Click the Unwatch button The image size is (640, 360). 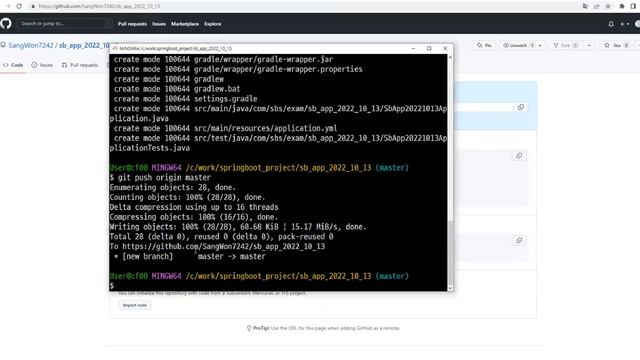tap(518, 45)
